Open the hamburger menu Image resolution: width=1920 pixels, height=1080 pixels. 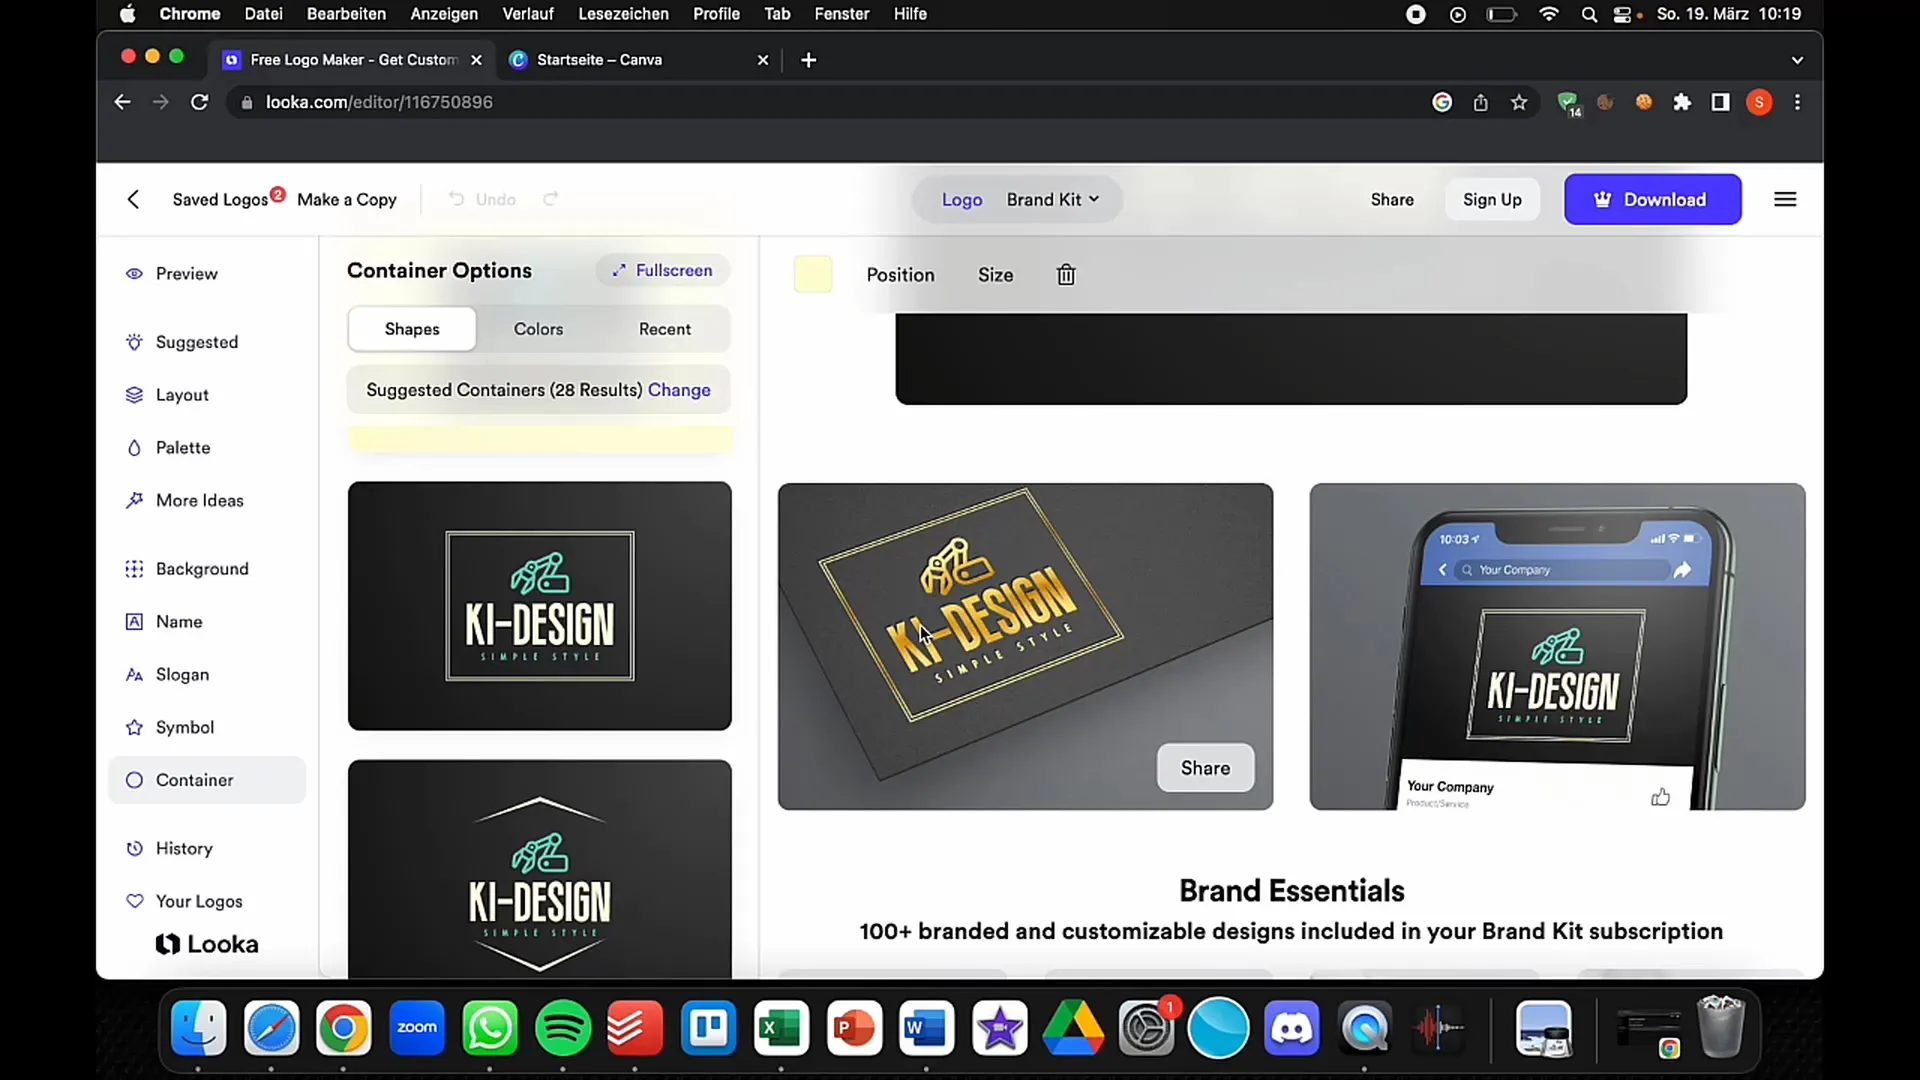point(1785,199)
